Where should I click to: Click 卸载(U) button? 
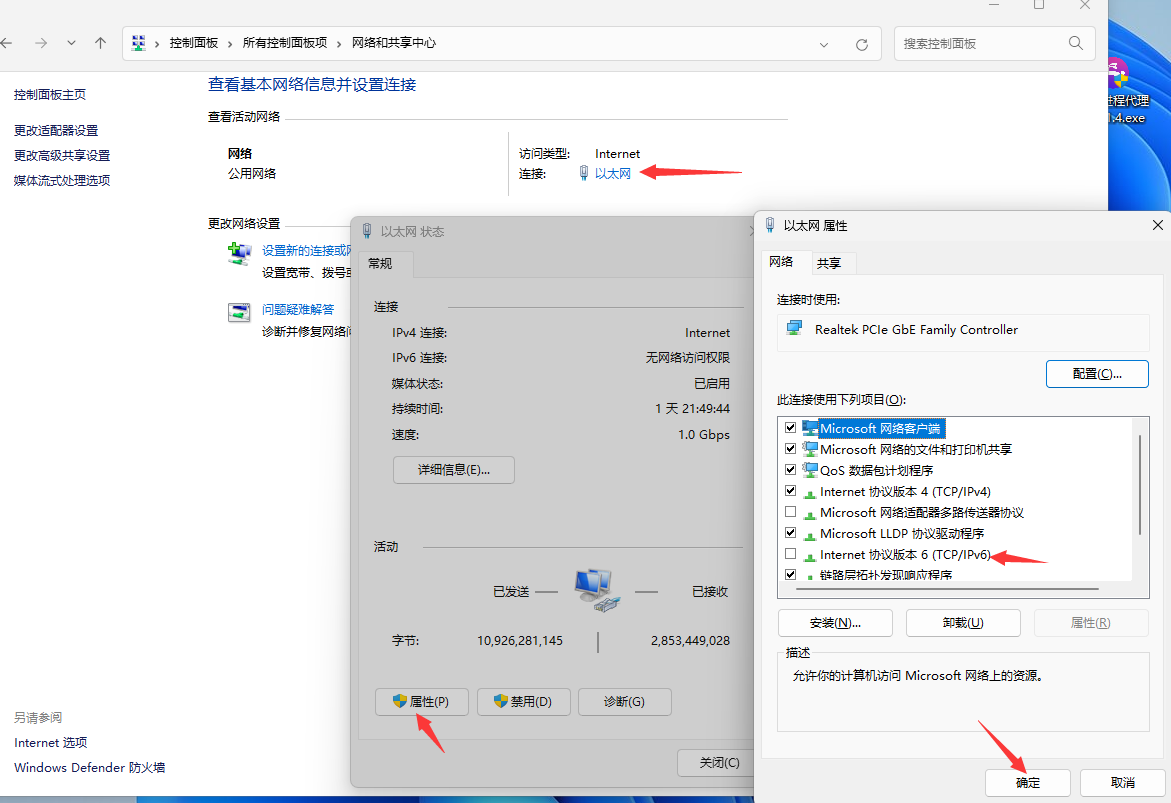(963, 622)
